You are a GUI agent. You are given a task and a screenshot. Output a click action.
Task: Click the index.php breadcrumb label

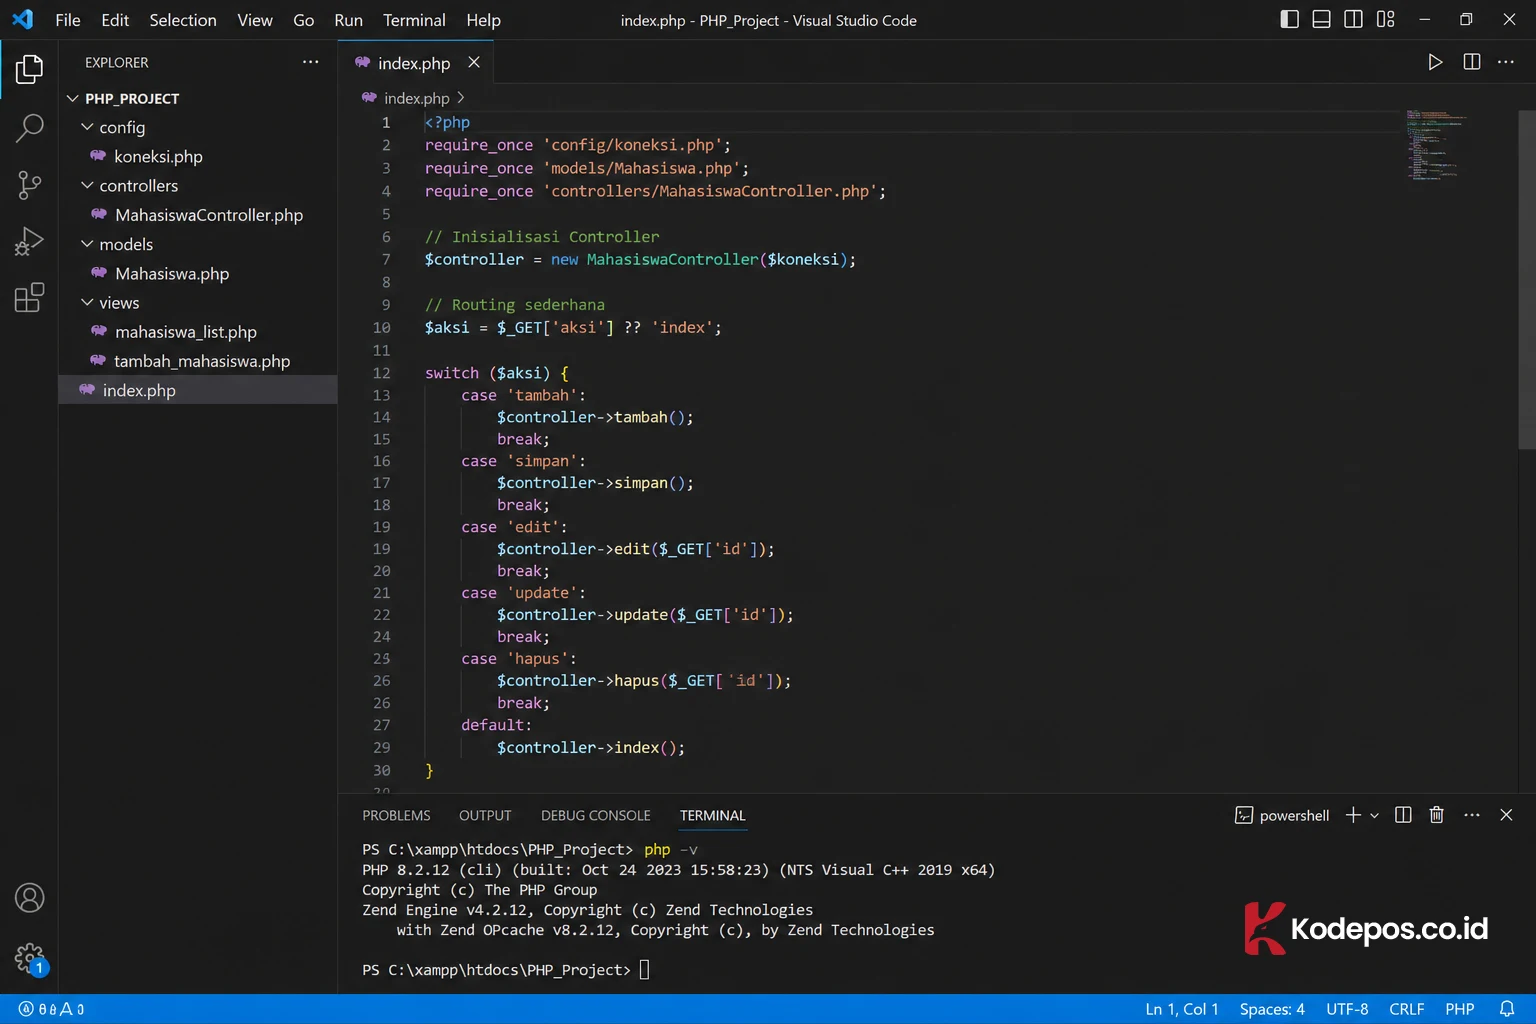coord(416,98)
